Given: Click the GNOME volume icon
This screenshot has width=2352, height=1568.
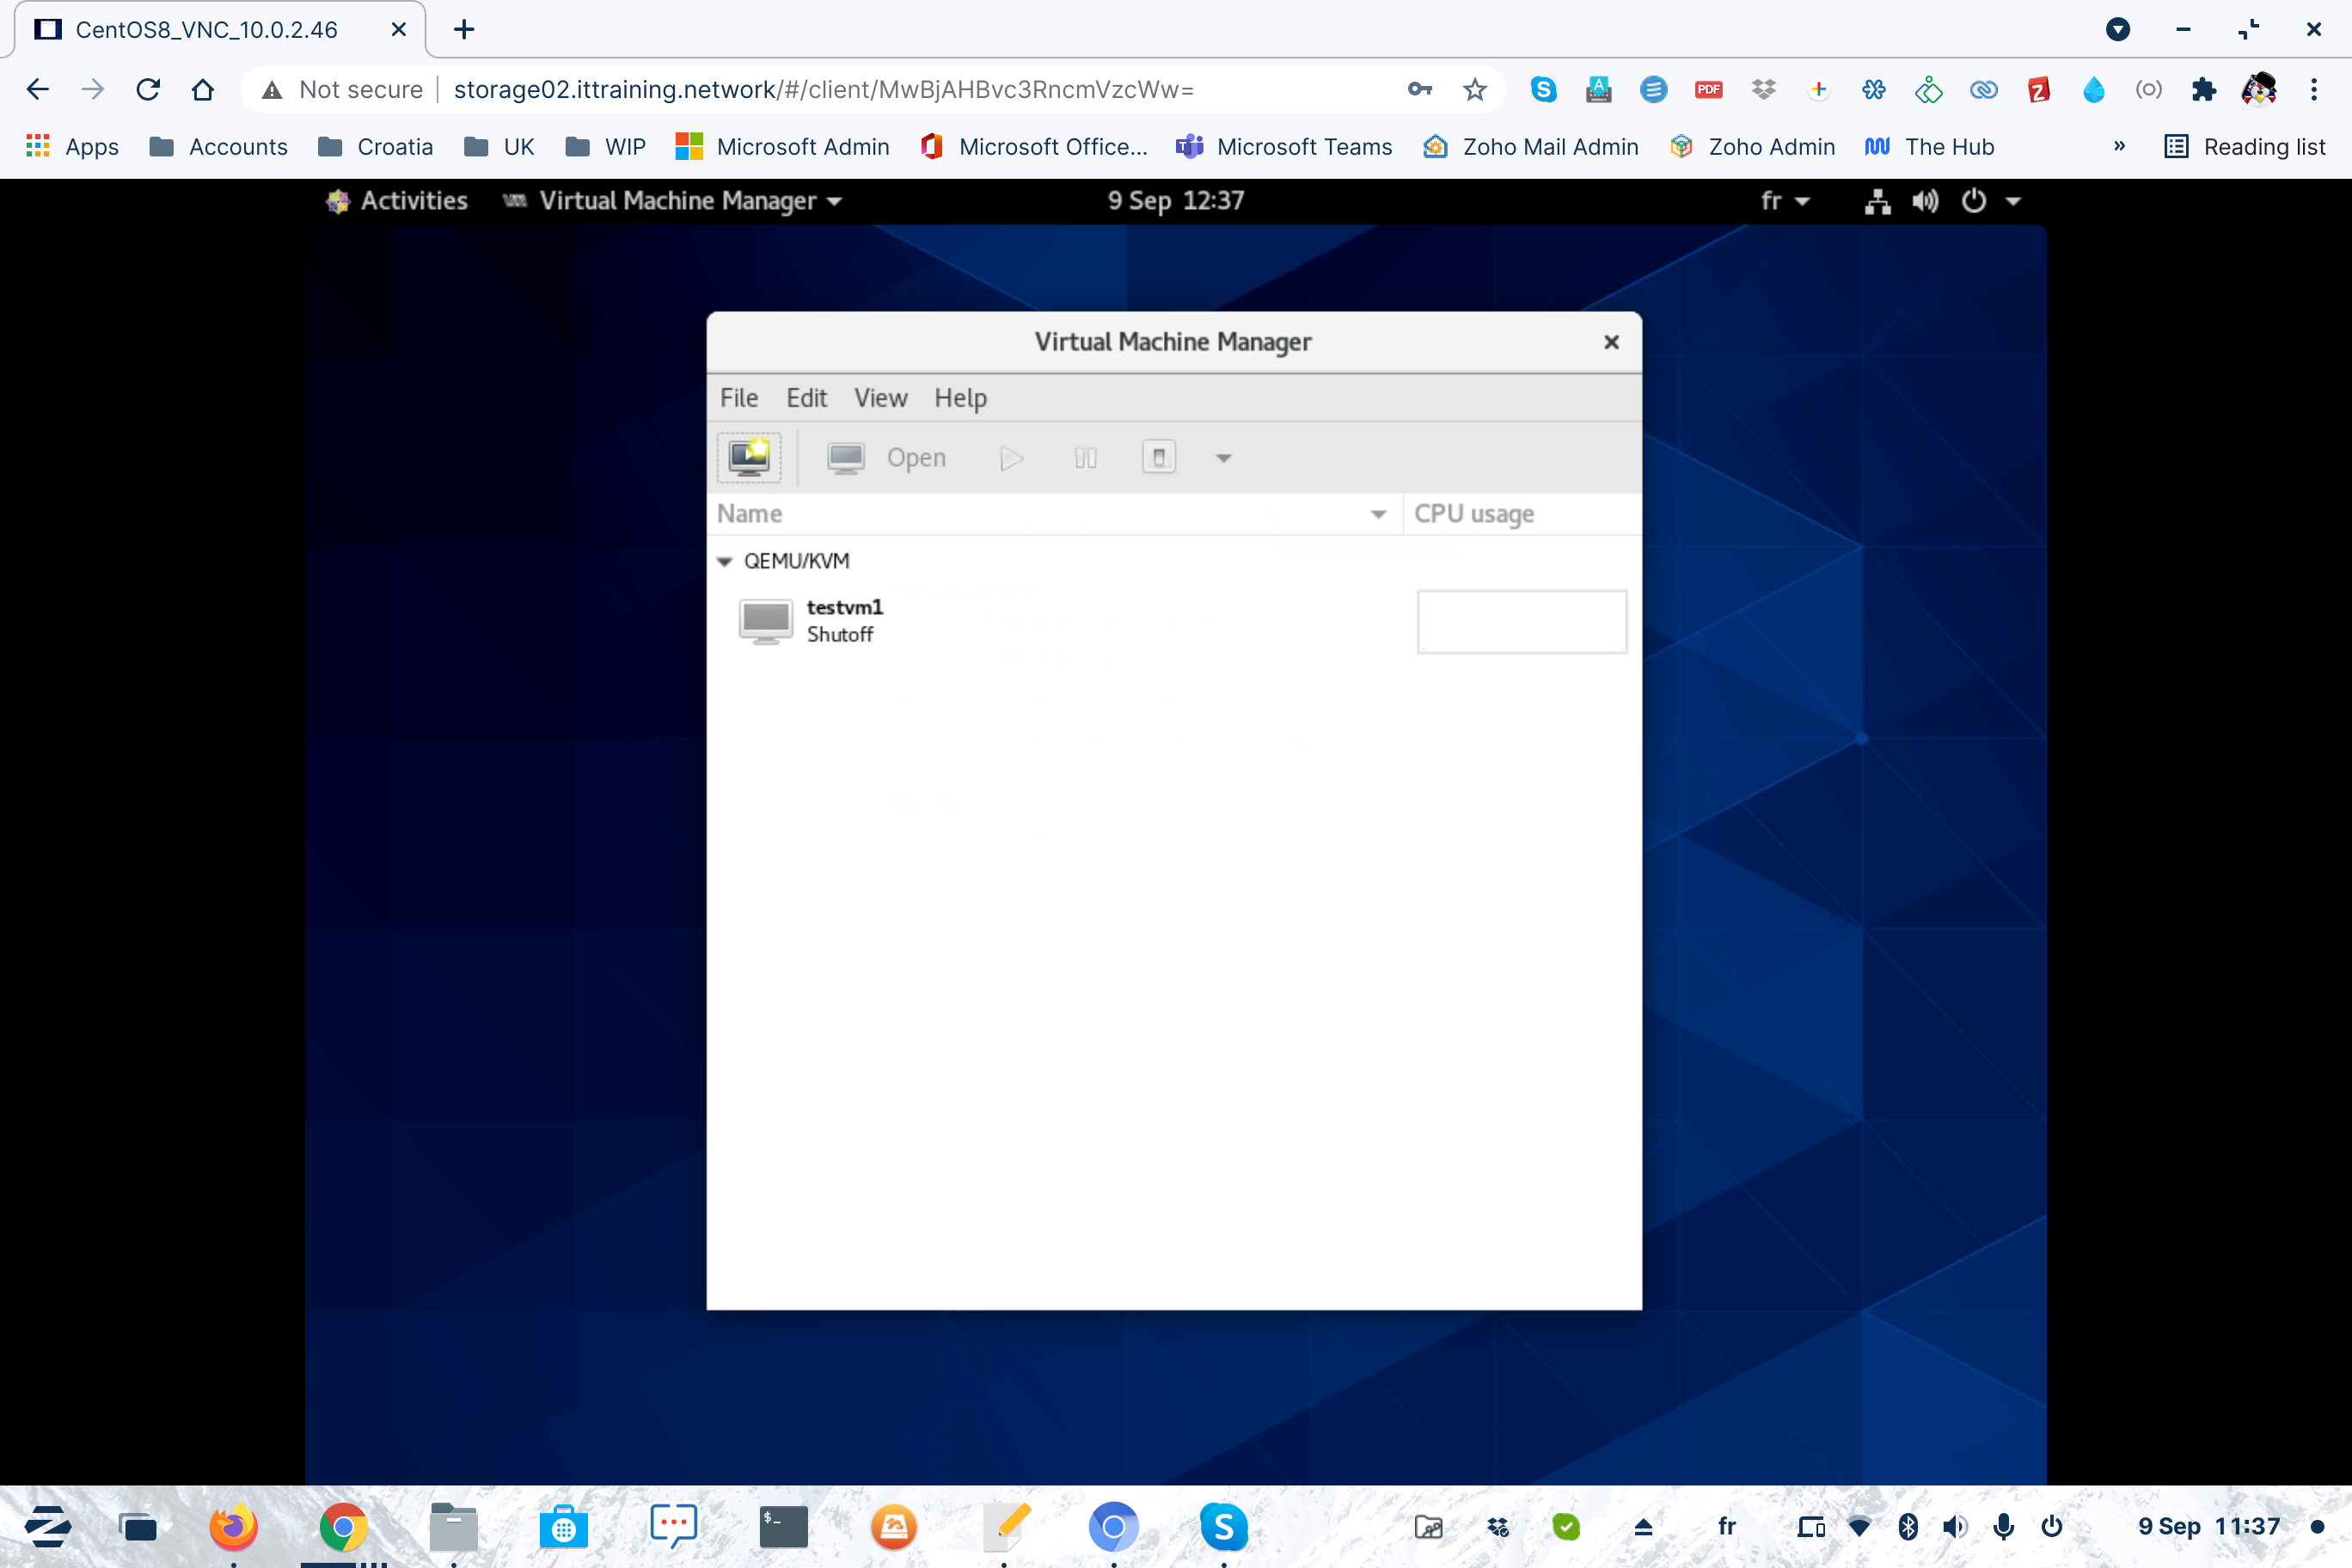Looking at the screenshot, I should 1925,201.
